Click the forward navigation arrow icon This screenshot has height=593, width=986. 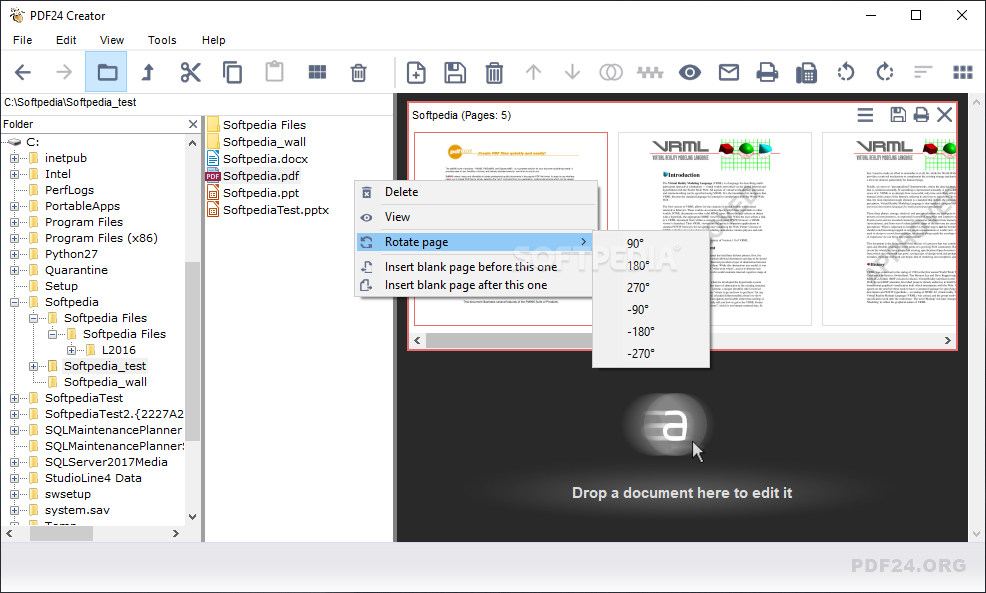coord(64,73)
